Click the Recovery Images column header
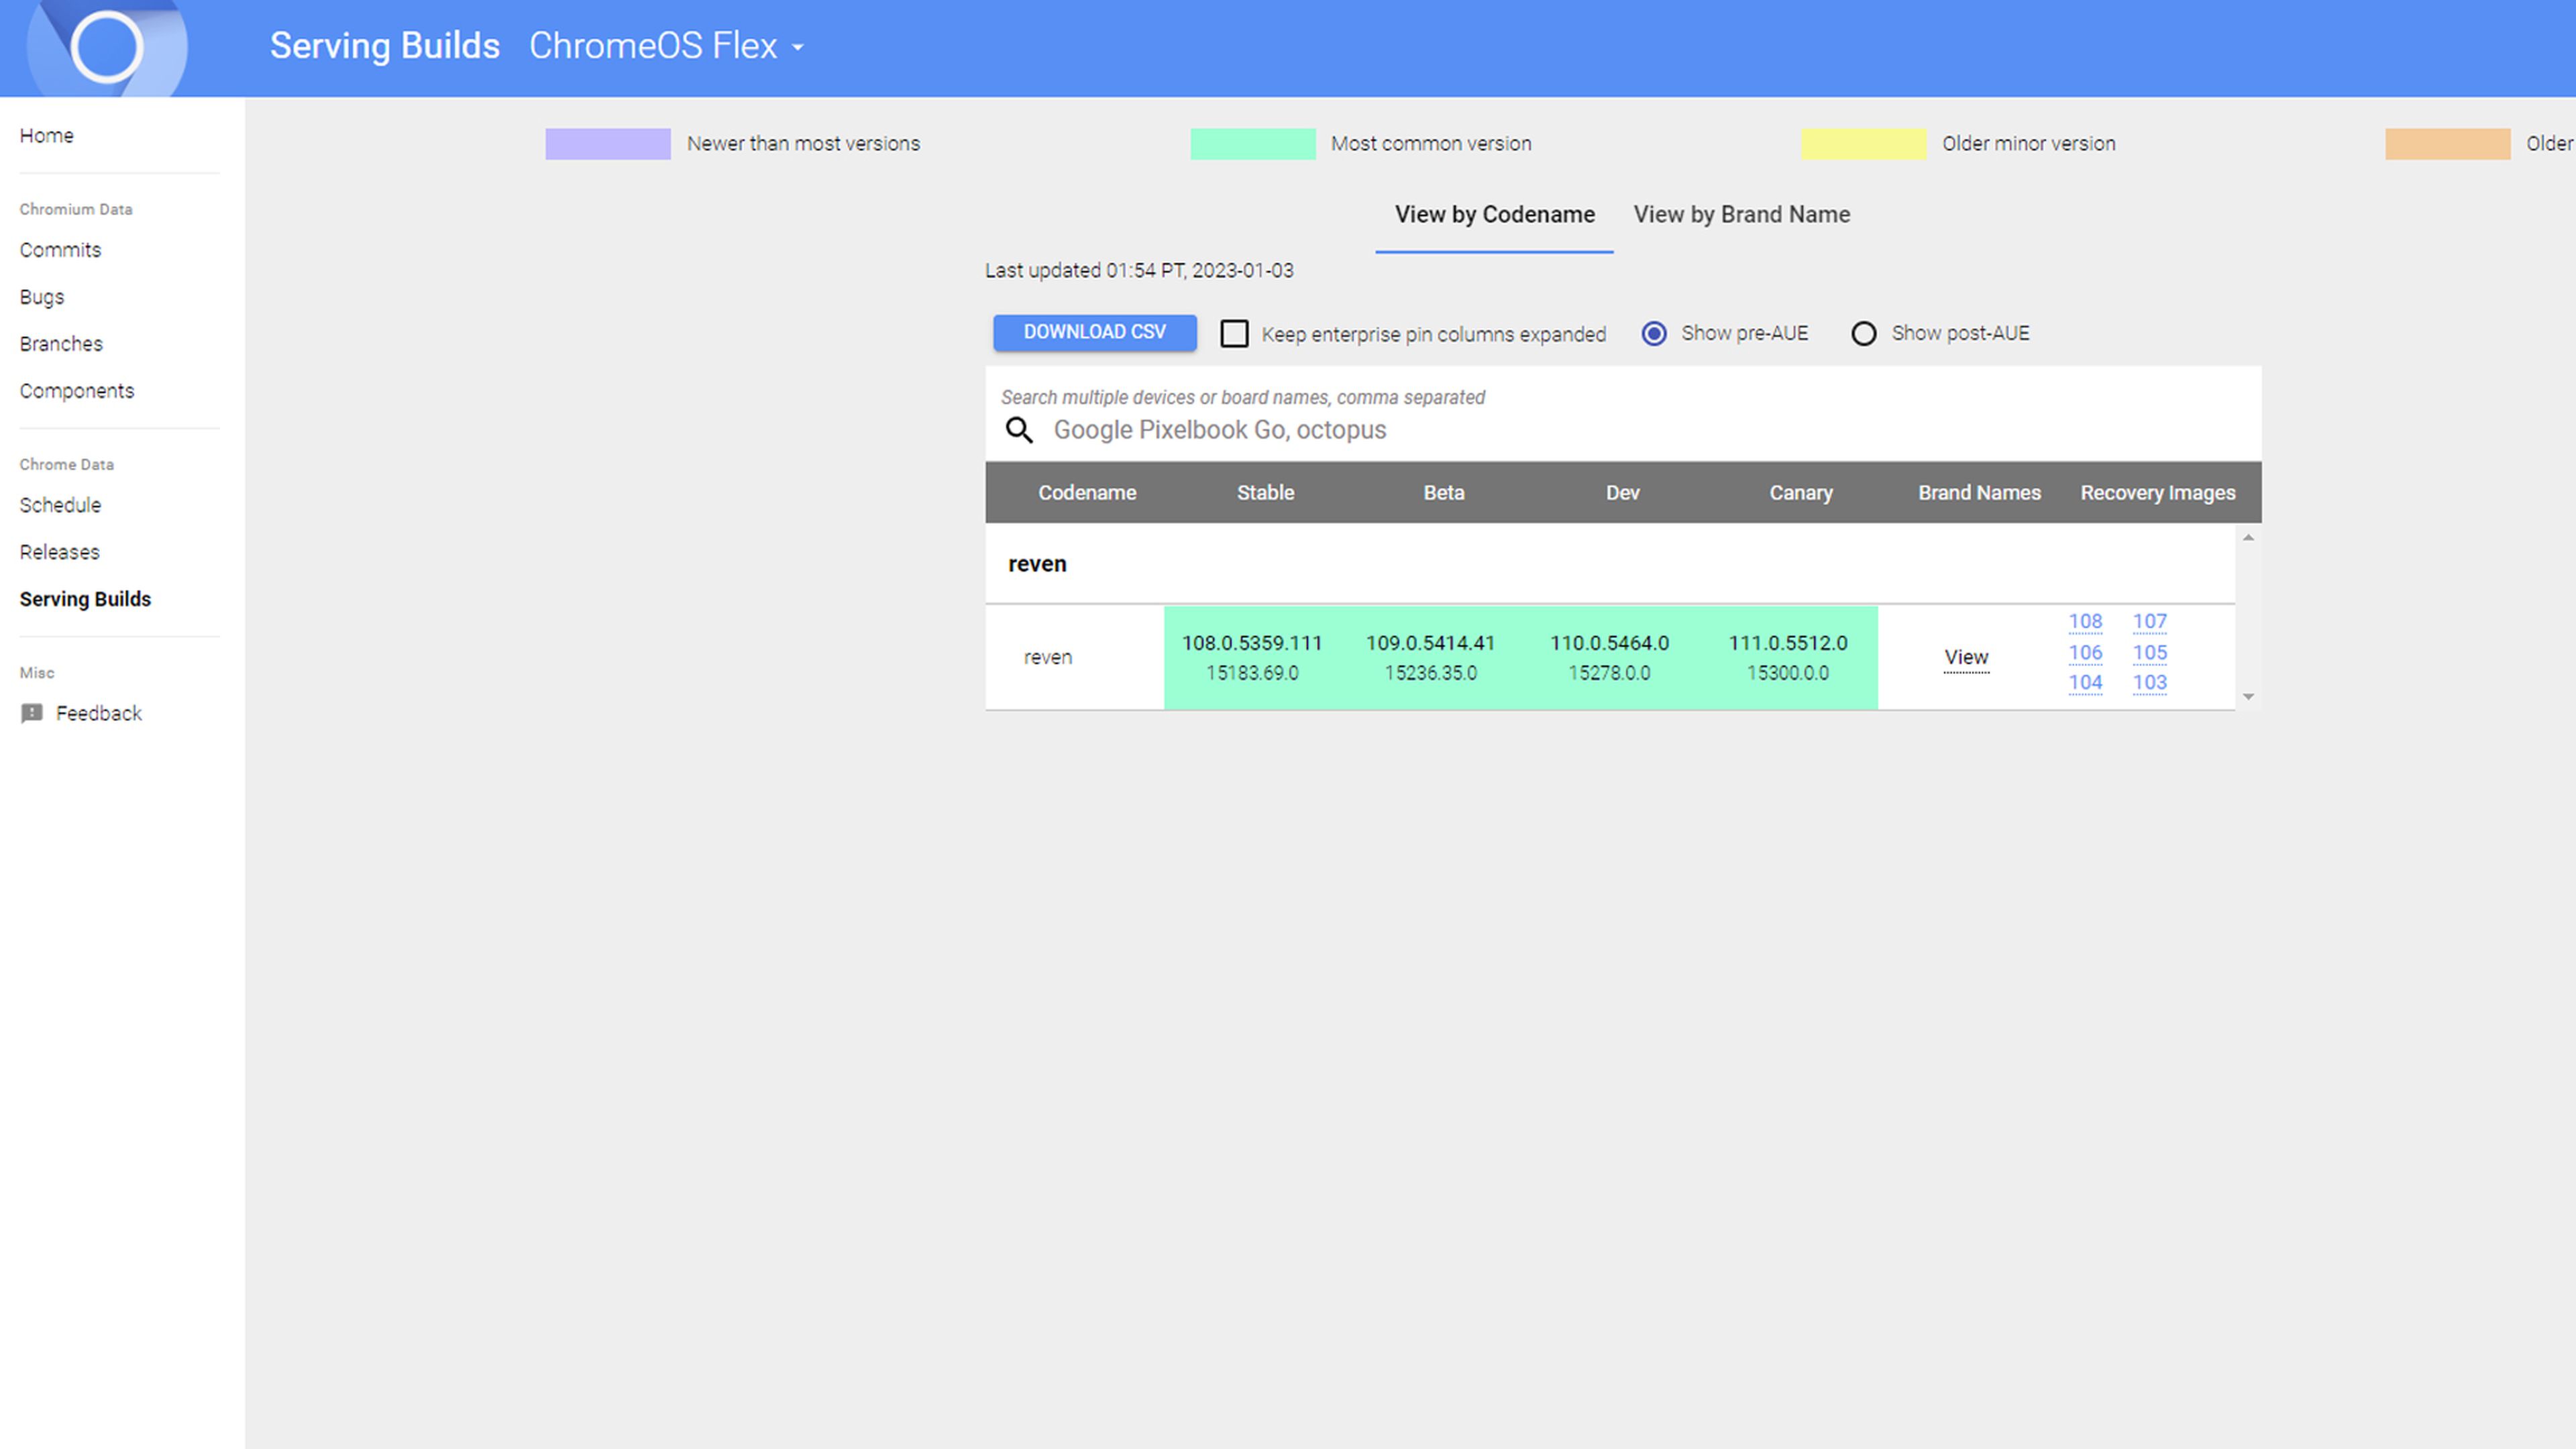Viewport: 2576px width, 1449px height. point(2157,492)
